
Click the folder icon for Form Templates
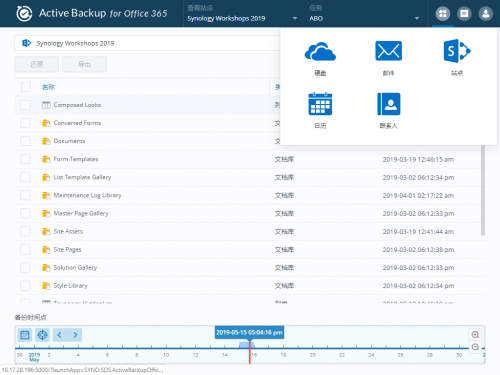click(46, 159)
